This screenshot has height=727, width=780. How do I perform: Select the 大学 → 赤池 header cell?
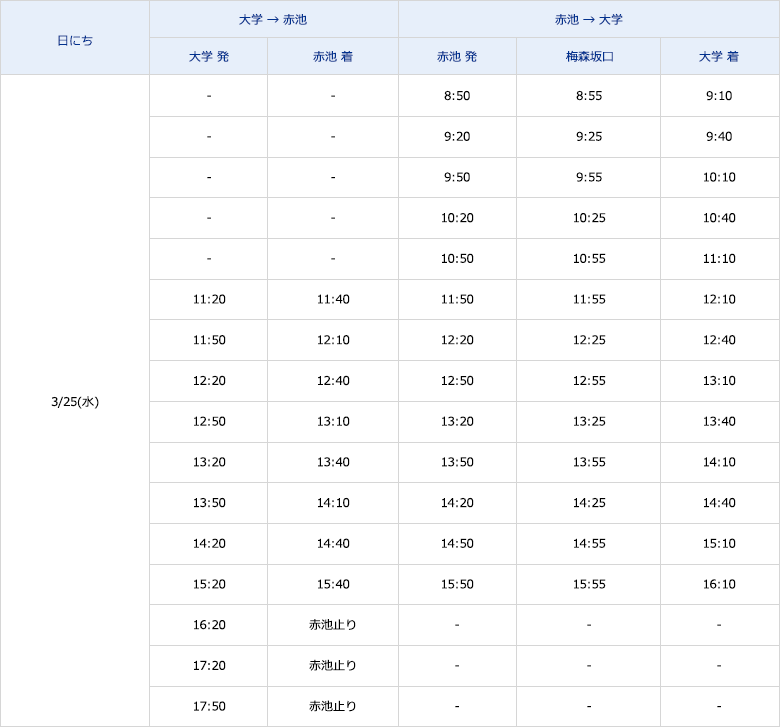pos(273,19)
